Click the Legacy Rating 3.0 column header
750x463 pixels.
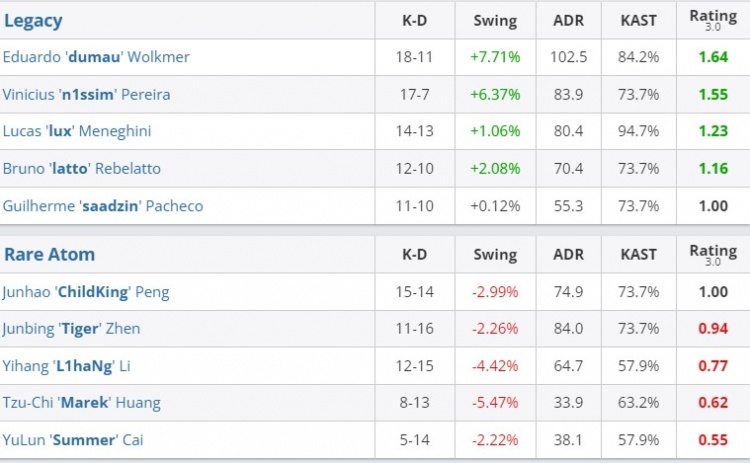[713, 20]
